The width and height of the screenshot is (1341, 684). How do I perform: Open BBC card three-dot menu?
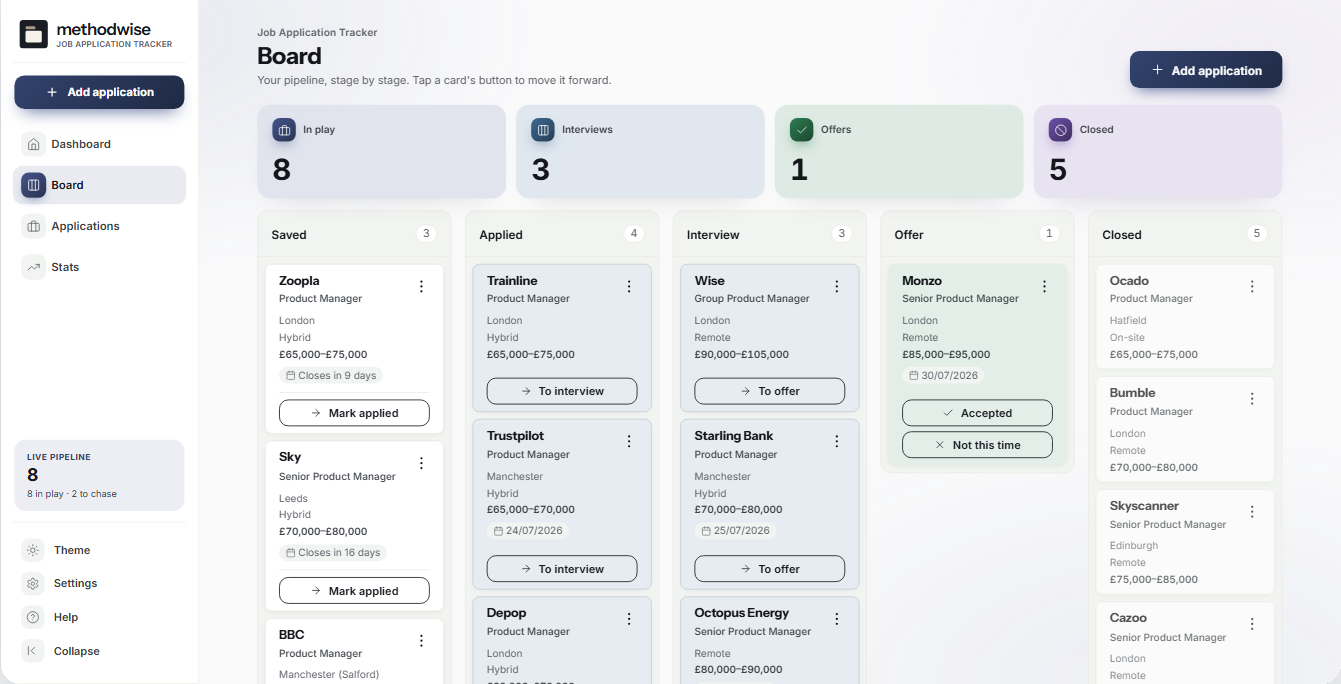click(421, 641)
